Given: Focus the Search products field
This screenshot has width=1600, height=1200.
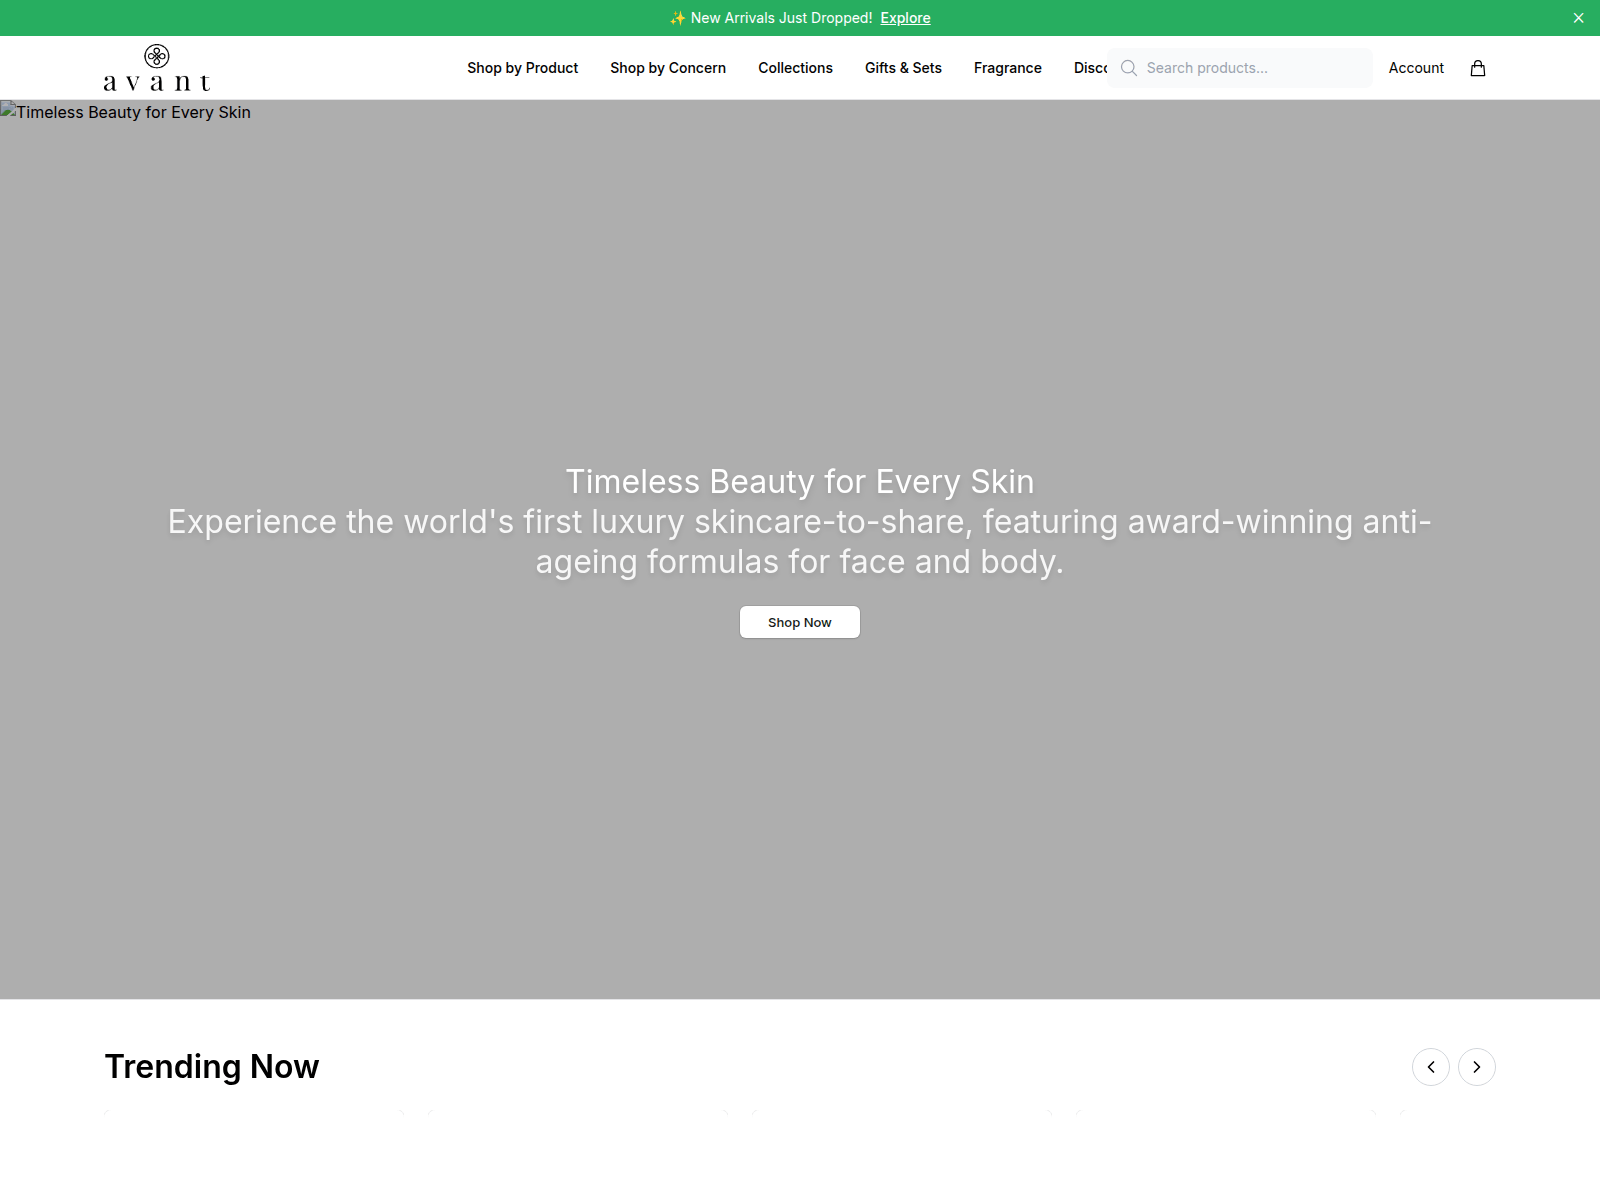Looking at the screenshot, I should coord(1240,68).
